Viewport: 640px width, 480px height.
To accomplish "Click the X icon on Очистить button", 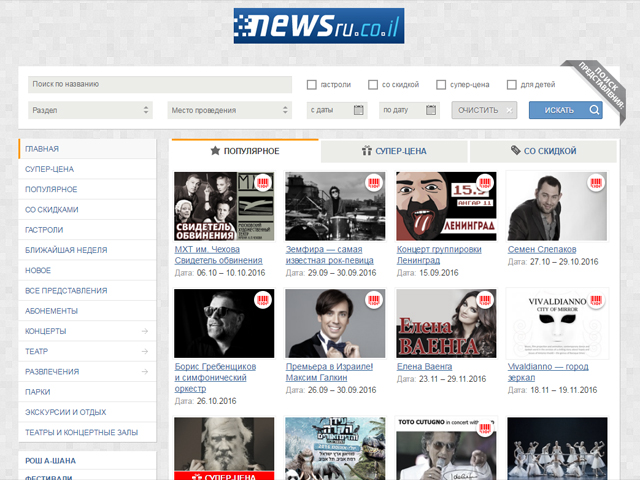I will tap(509, 110).
